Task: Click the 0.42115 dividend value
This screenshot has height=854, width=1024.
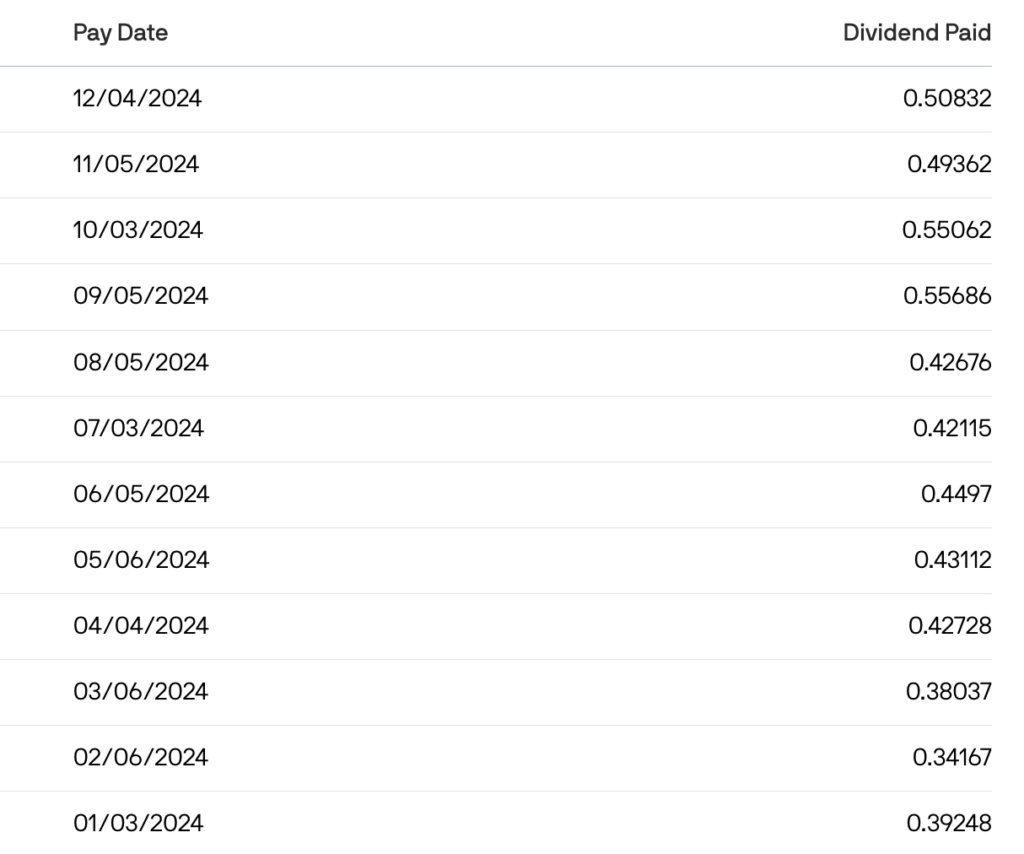Action: [952, 429]
